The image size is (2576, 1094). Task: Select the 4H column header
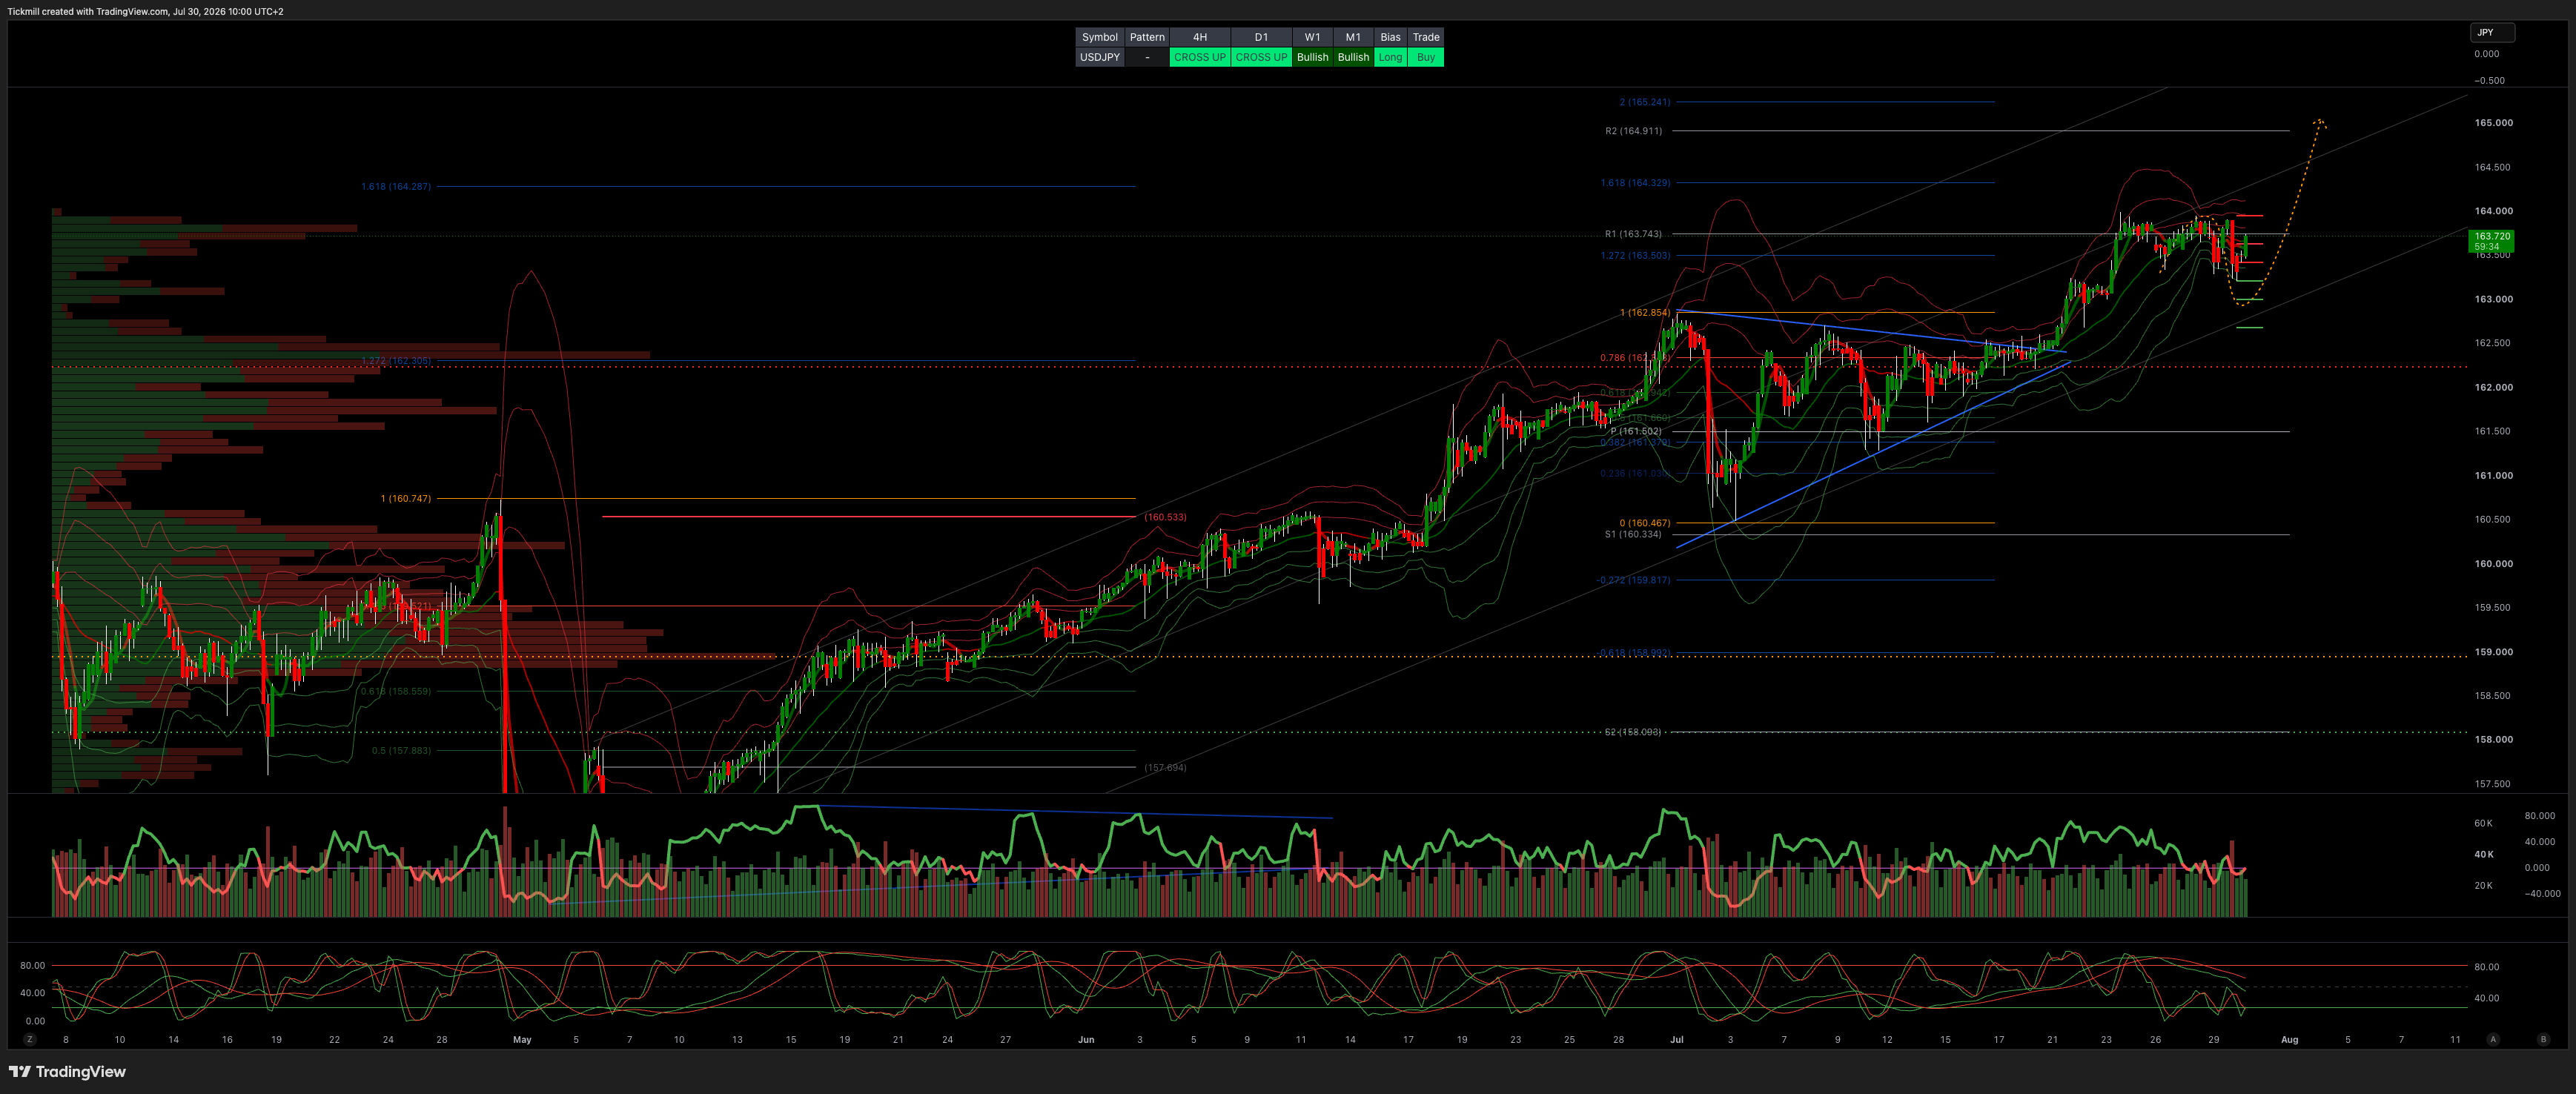tap(1200, 37)
